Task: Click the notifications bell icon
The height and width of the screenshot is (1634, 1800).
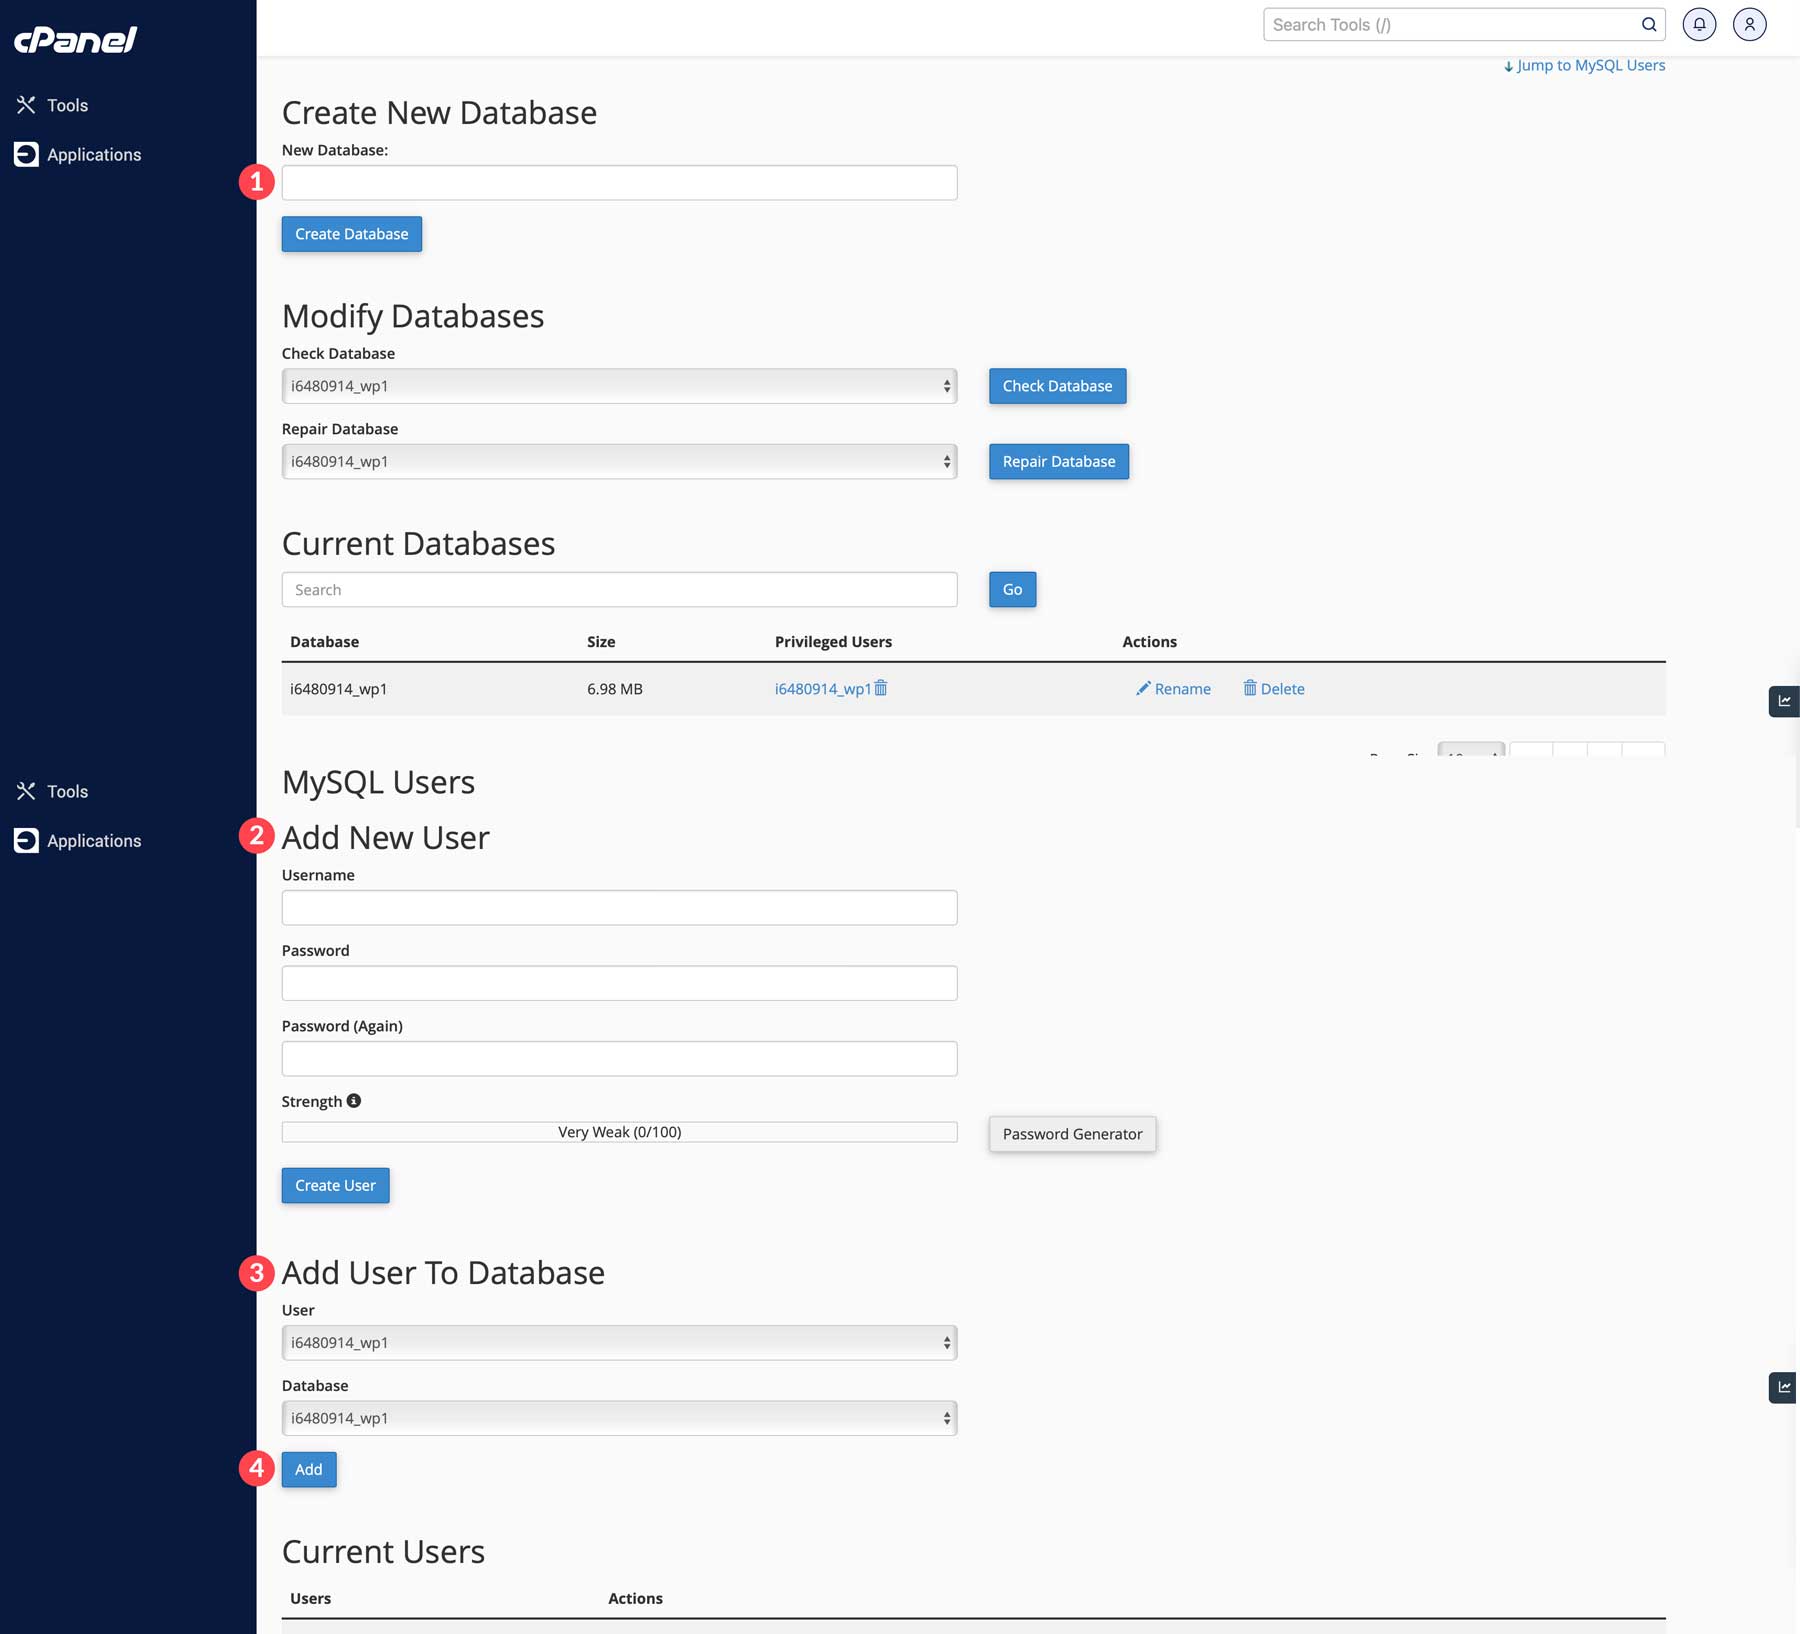Action: 1698,24
